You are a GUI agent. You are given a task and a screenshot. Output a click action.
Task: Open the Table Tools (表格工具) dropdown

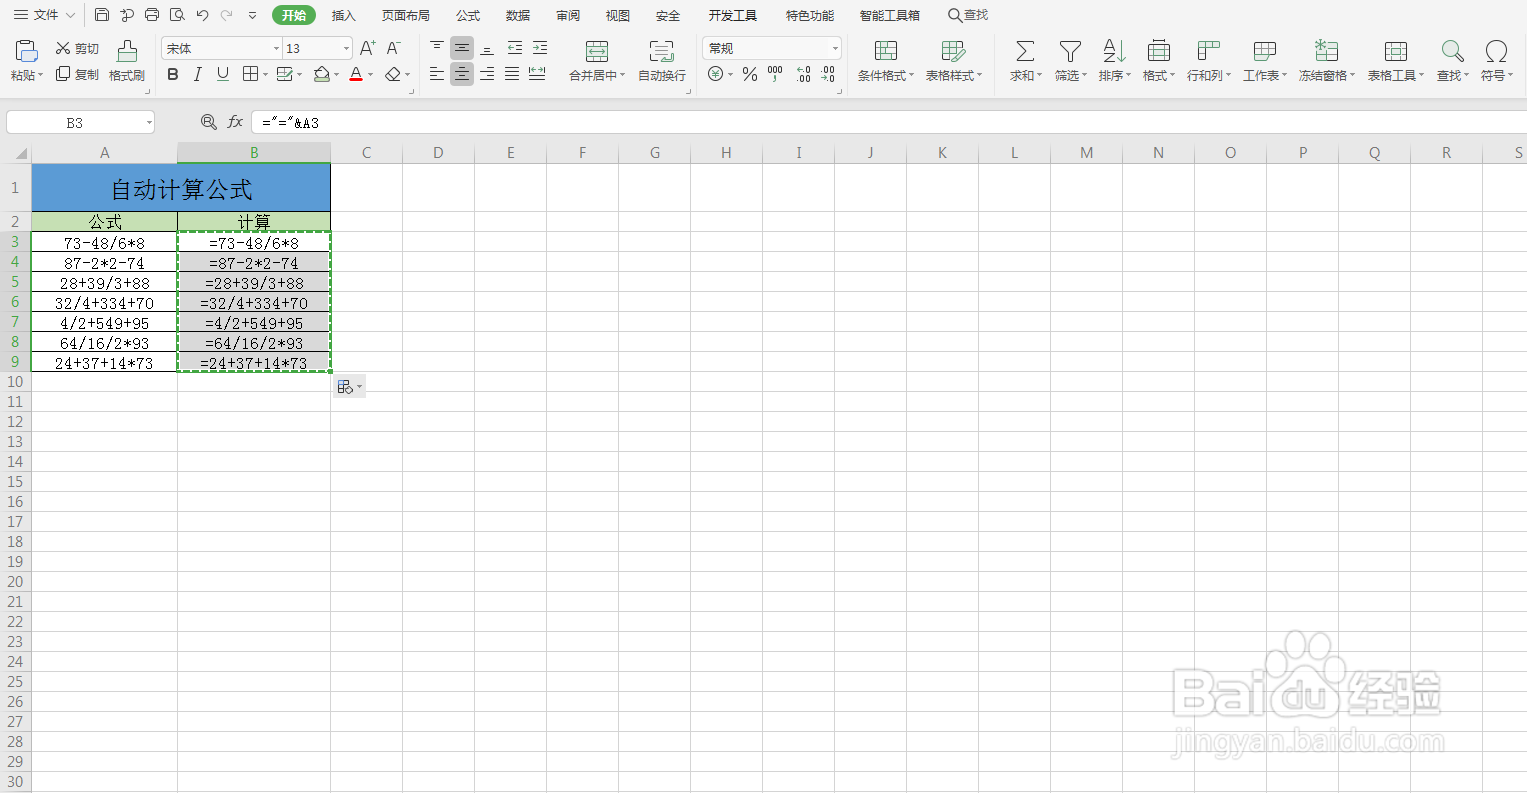point(1396,75)
